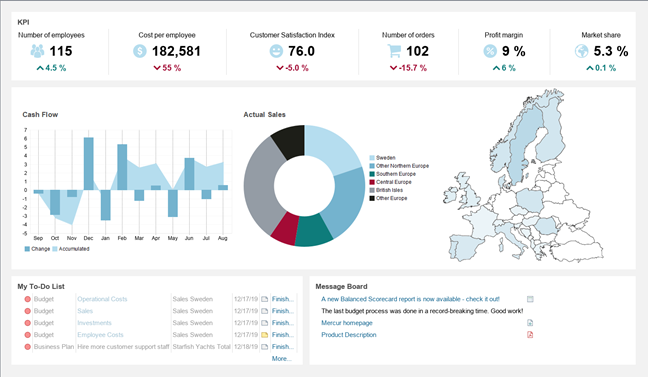648x377 pixels.
Task: Select the Central Europe red legend swatch
Action: point(372,182)
